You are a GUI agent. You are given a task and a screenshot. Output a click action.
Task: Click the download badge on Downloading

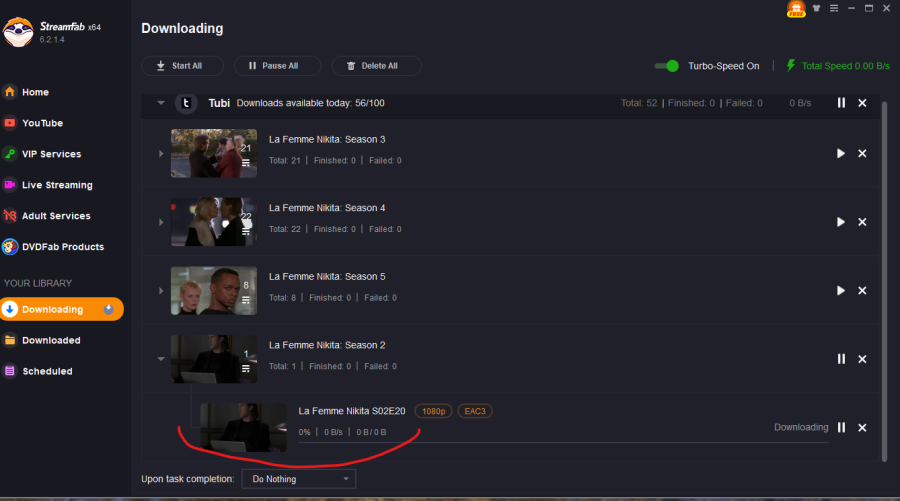[x=108, y=309]
